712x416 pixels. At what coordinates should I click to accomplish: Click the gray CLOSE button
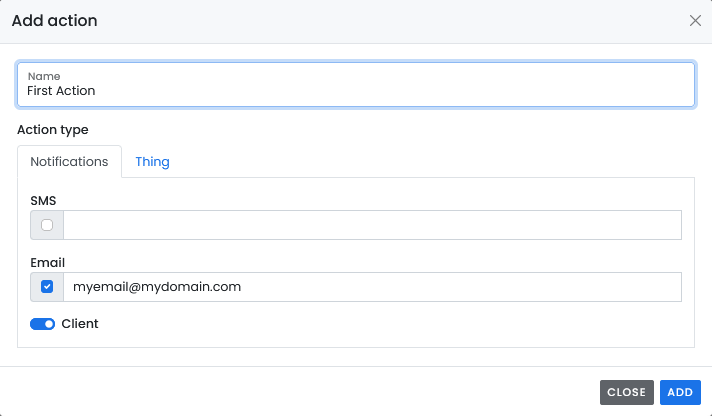pos(627,392)
